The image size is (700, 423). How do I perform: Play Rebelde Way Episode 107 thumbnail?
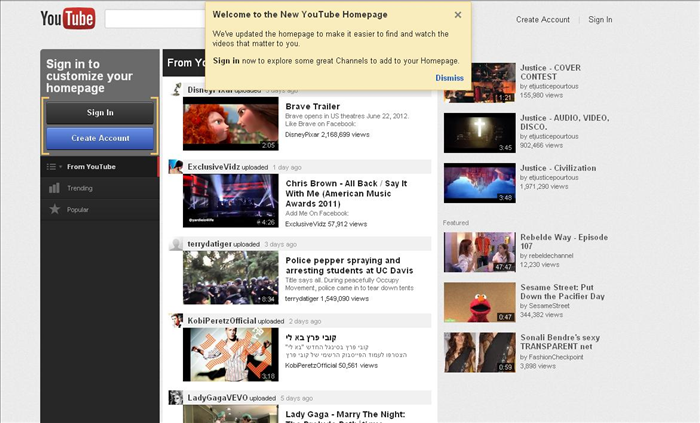click(x=480, y=252)
